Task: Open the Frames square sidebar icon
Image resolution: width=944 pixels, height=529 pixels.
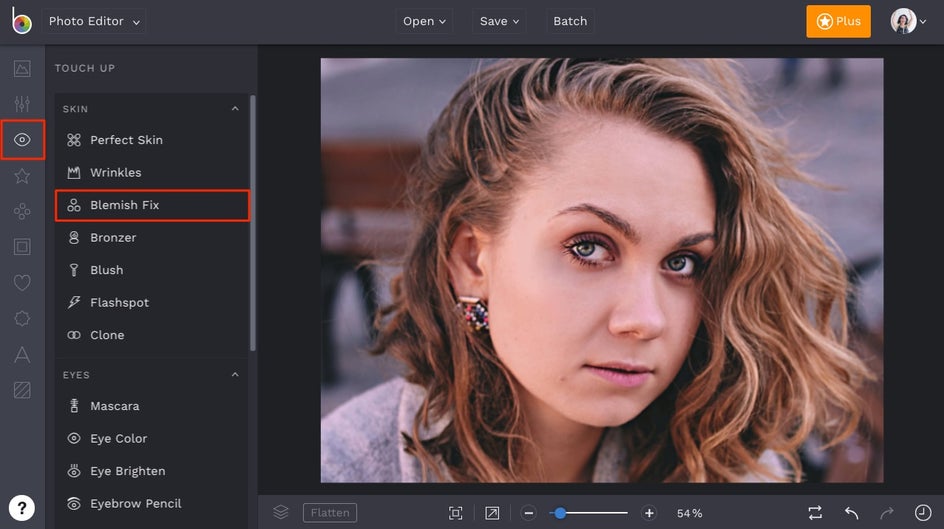Action: [x=22, y=247]
